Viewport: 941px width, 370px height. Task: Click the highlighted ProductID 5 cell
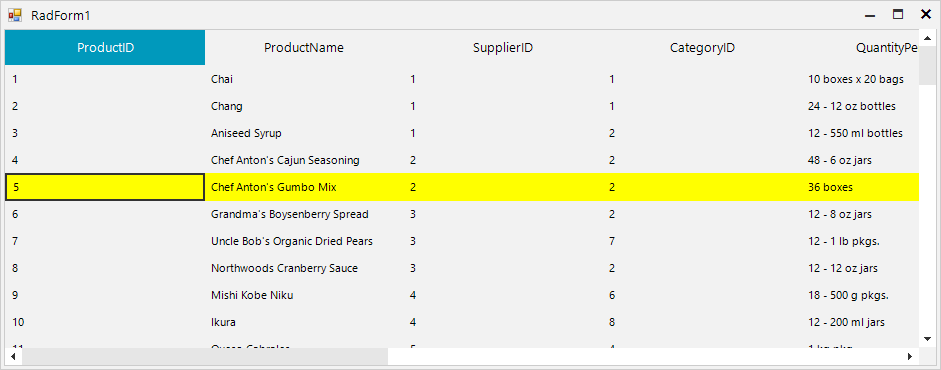pos(105,187)
